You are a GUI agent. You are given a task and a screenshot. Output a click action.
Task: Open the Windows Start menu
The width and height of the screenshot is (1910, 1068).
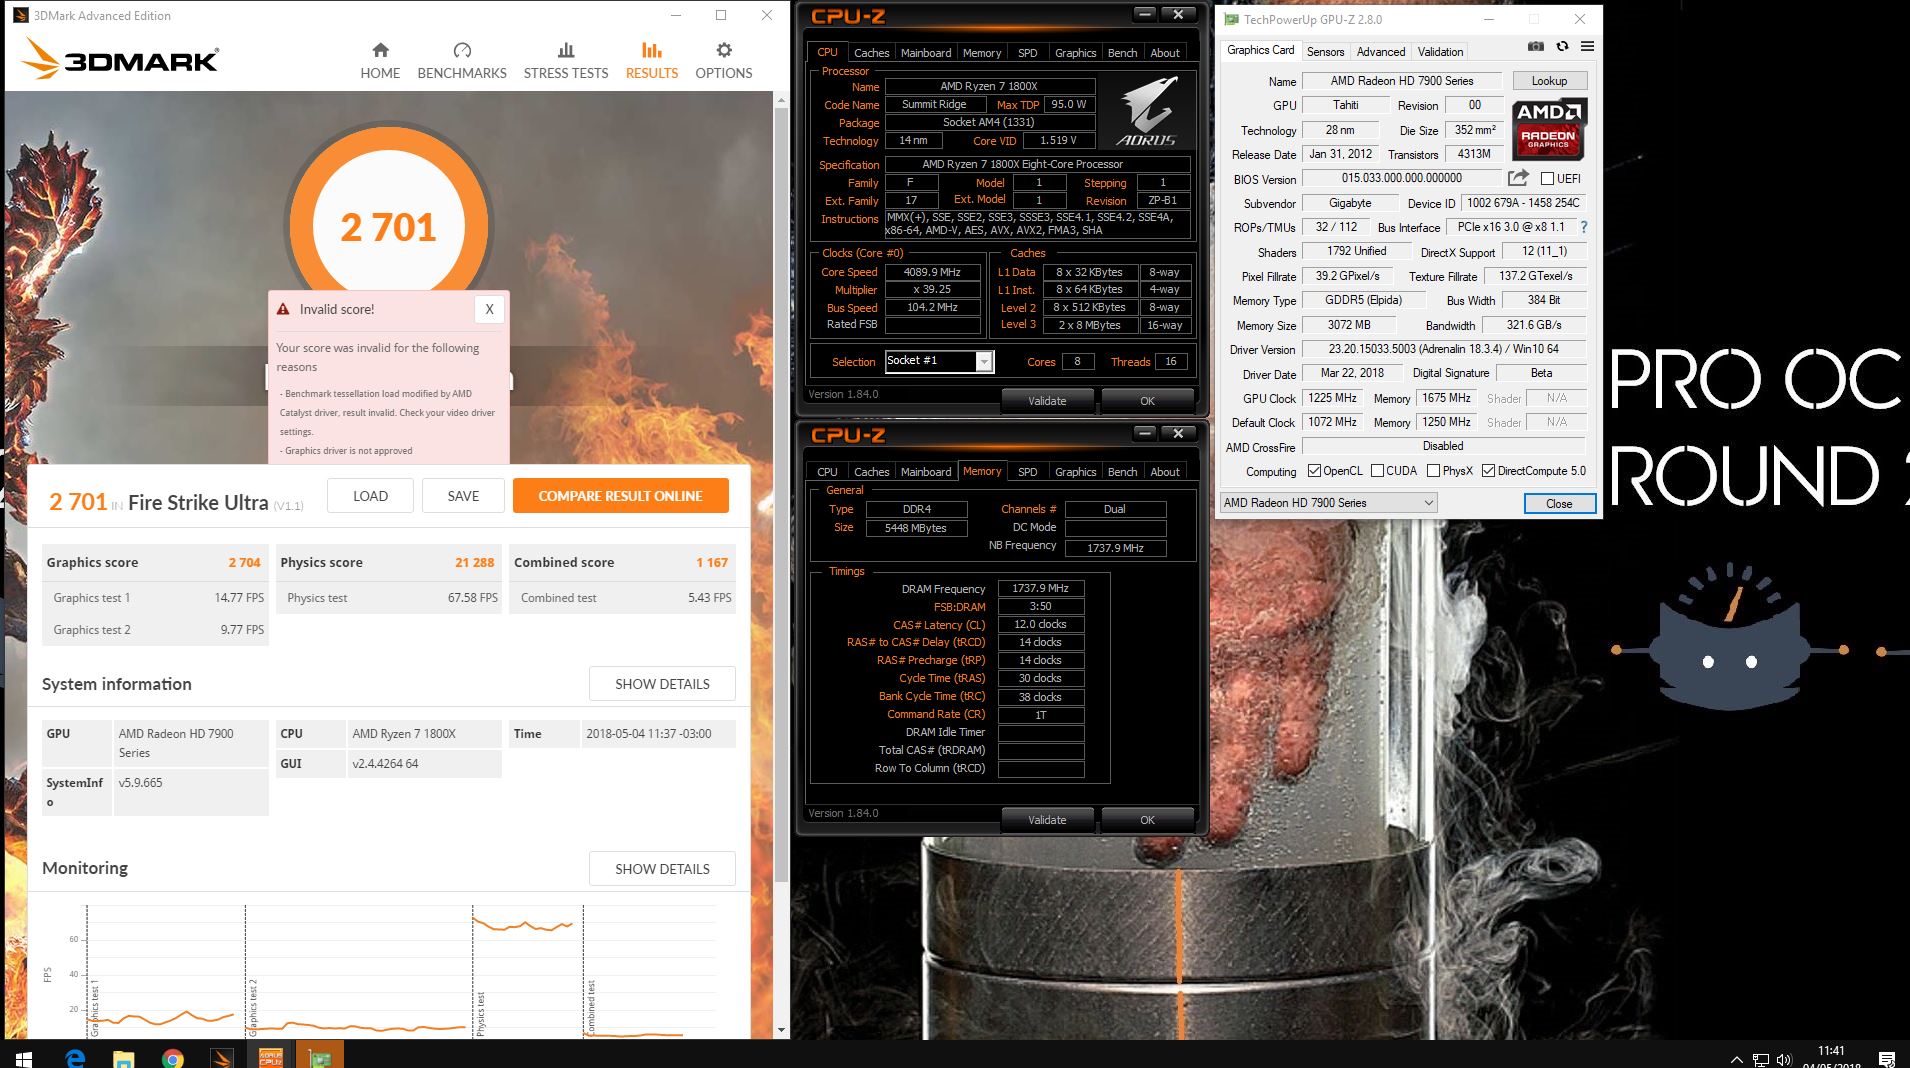[x=23, y=1057]
